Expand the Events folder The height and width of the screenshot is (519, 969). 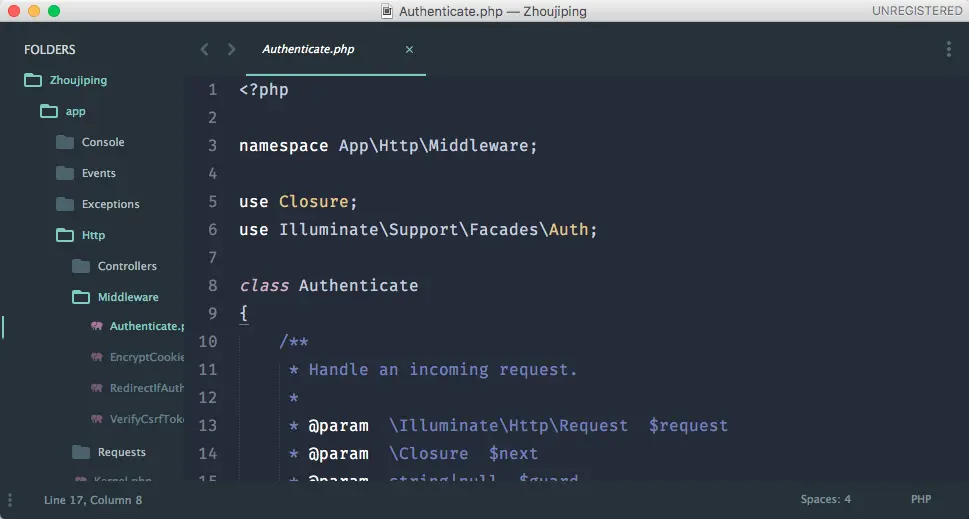tap(99, 173)
